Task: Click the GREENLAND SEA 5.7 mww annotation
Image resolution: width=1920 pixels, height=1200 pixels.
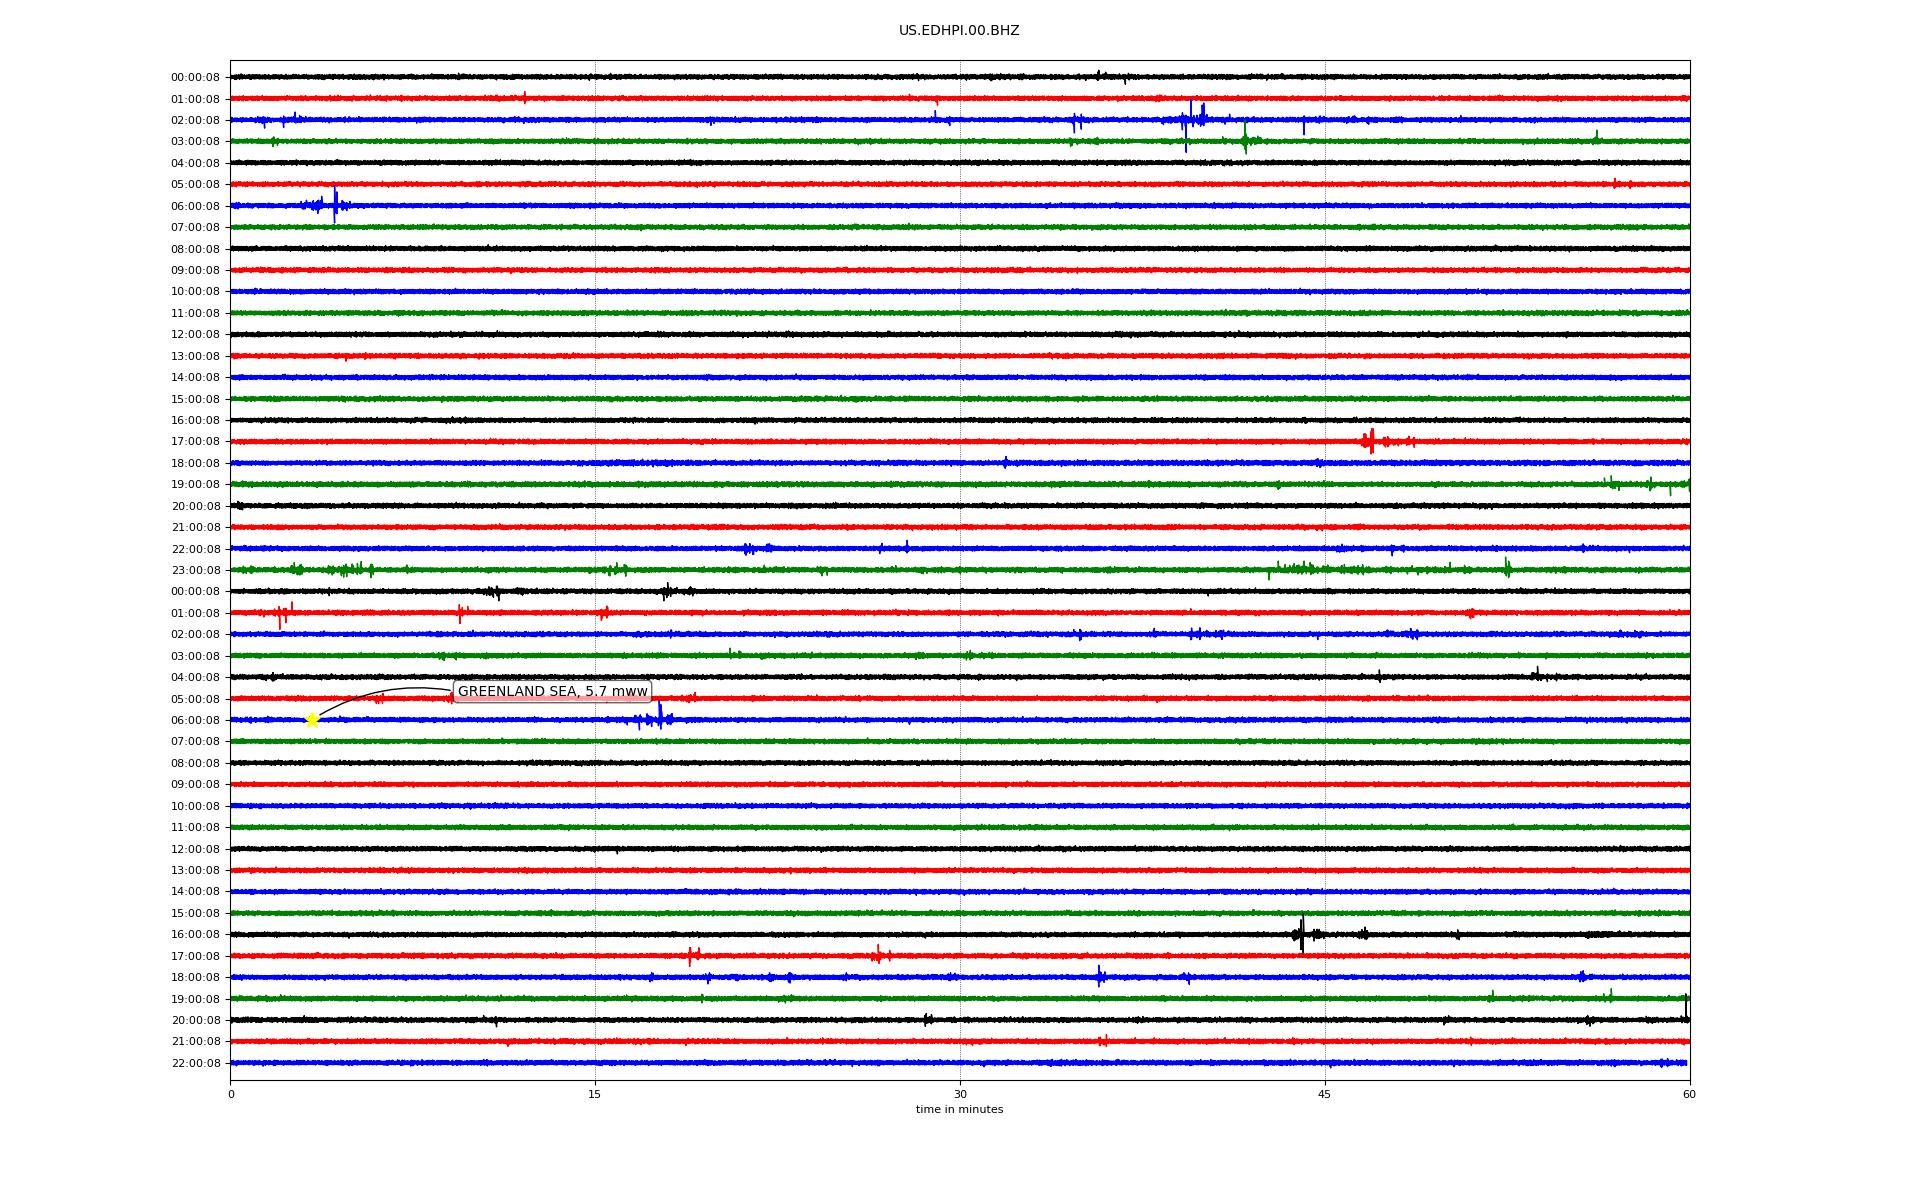Action: click(x=552, y=692)
